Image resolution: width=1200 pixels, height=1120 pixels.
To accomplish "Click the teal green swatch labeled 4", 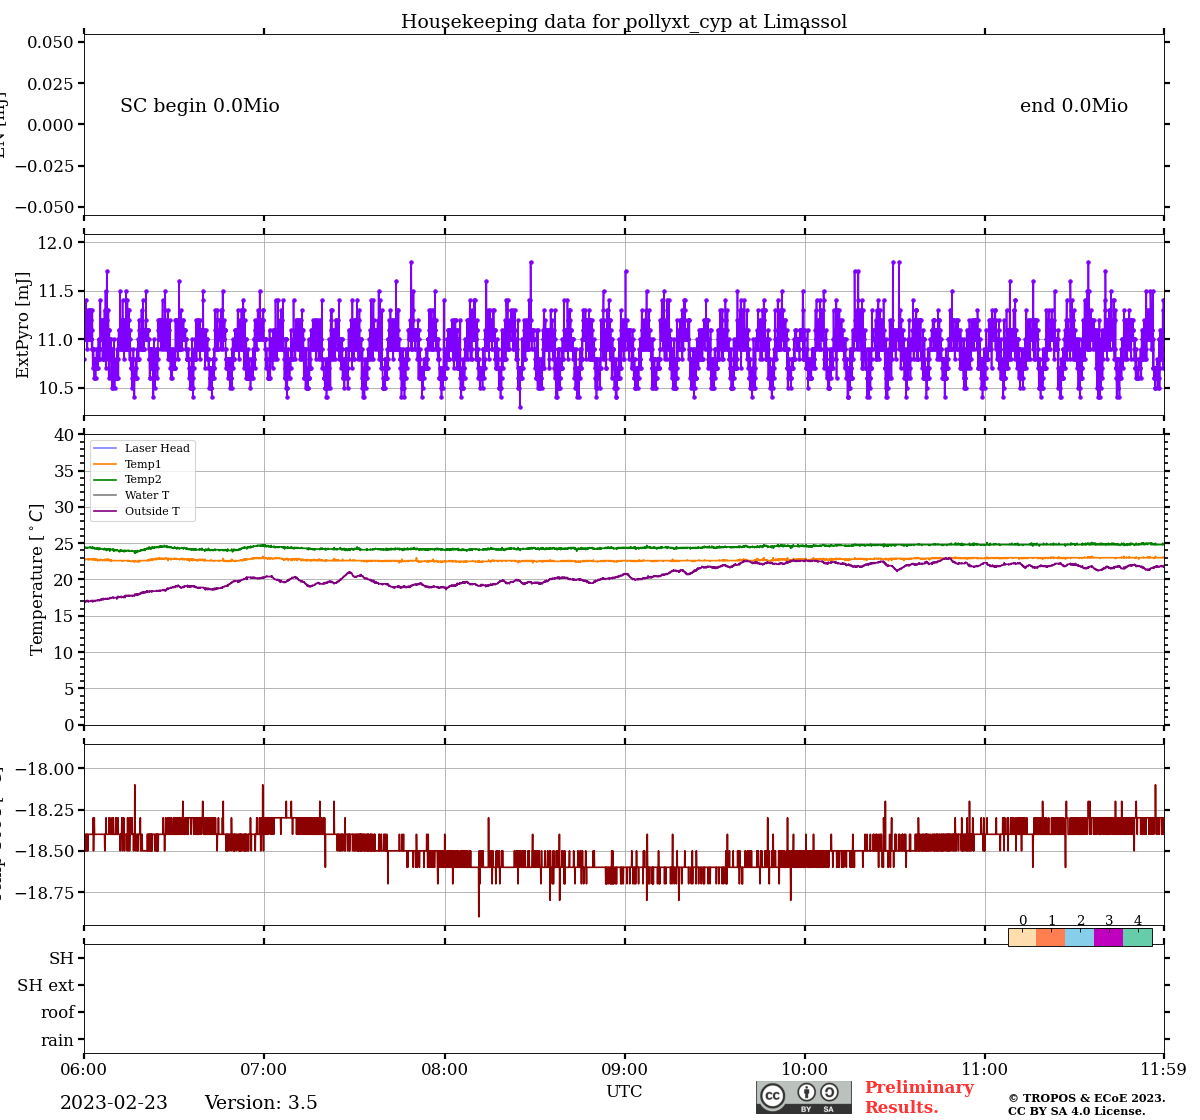I will click(1138, 937).
